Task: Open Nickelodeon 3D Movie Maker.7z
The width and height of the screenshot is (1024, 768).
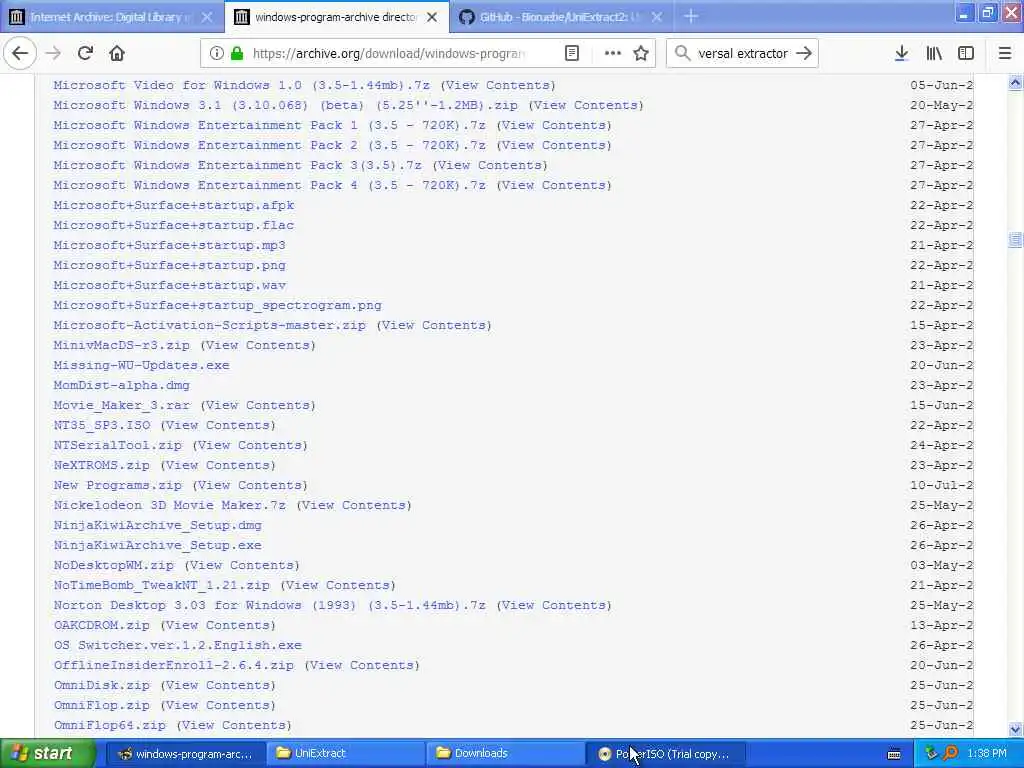Action: (x=170, y=505)
